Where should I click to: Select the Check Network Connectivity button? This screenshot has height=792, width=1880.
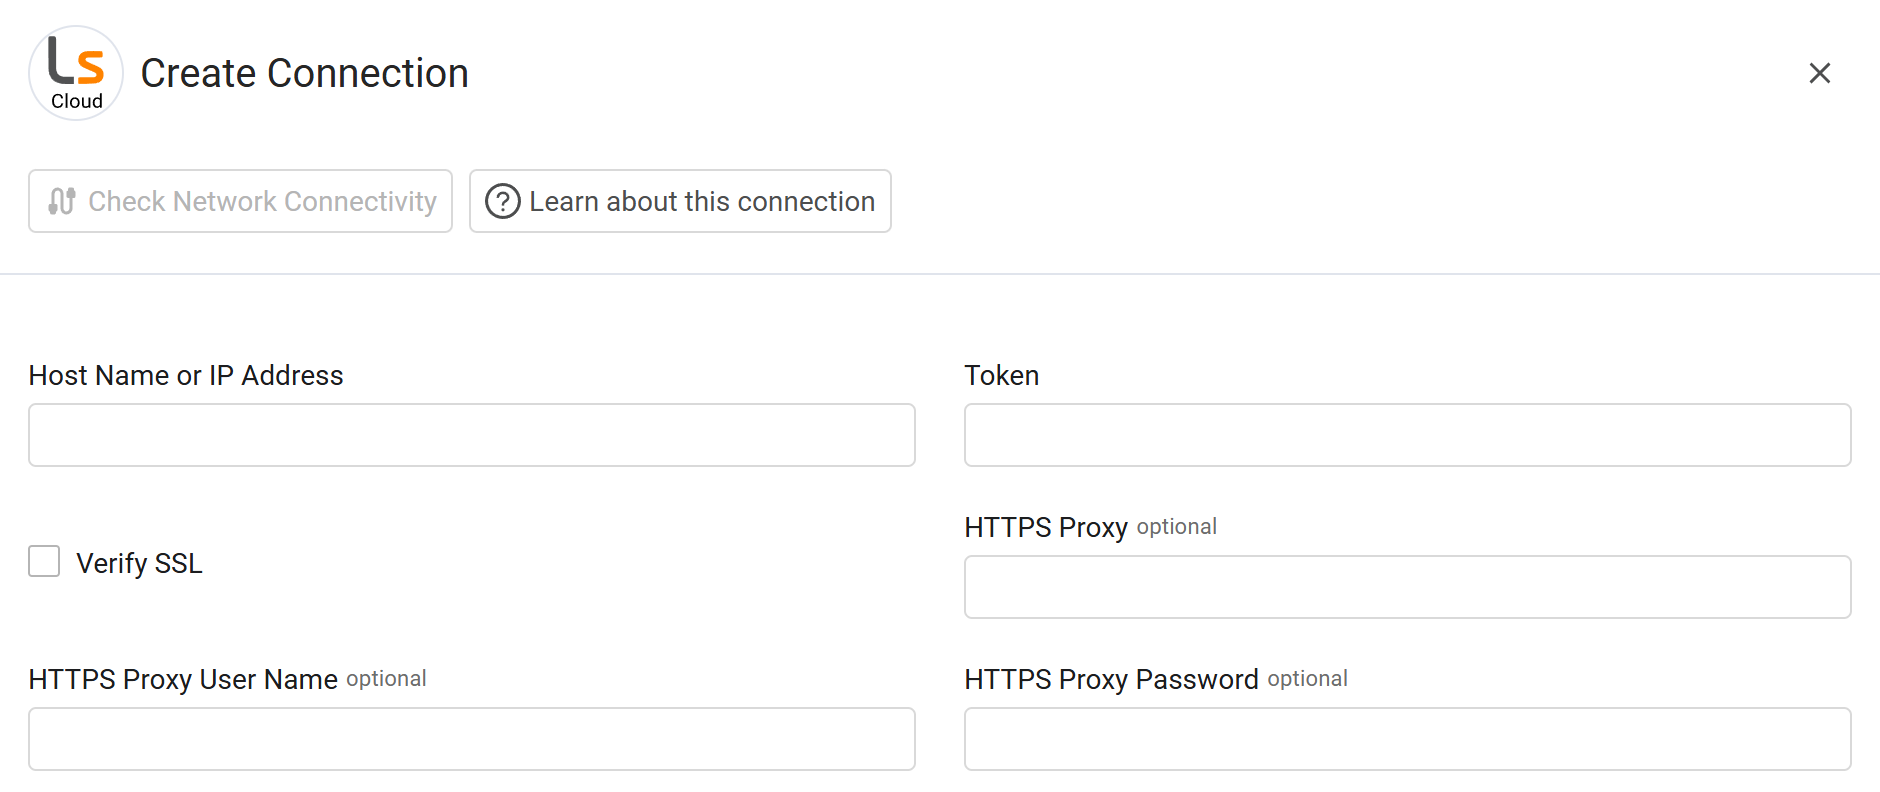tap(240, 201)
